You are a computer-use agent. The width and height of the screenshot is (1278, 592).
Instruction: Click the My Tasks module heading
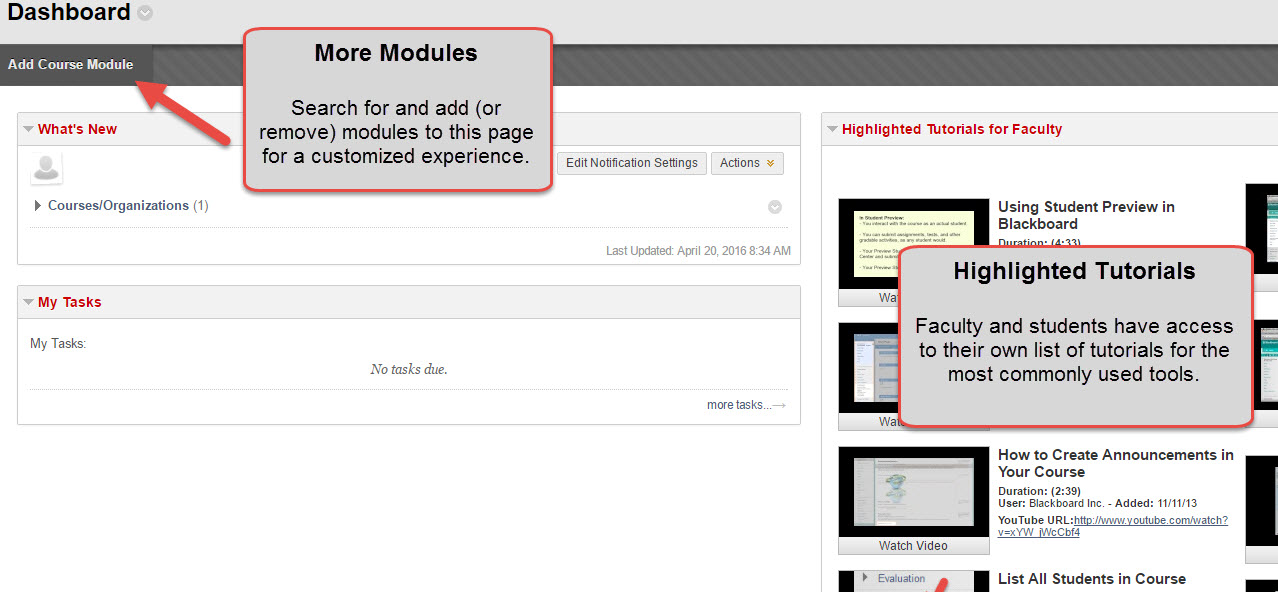[x=69, y=302]
